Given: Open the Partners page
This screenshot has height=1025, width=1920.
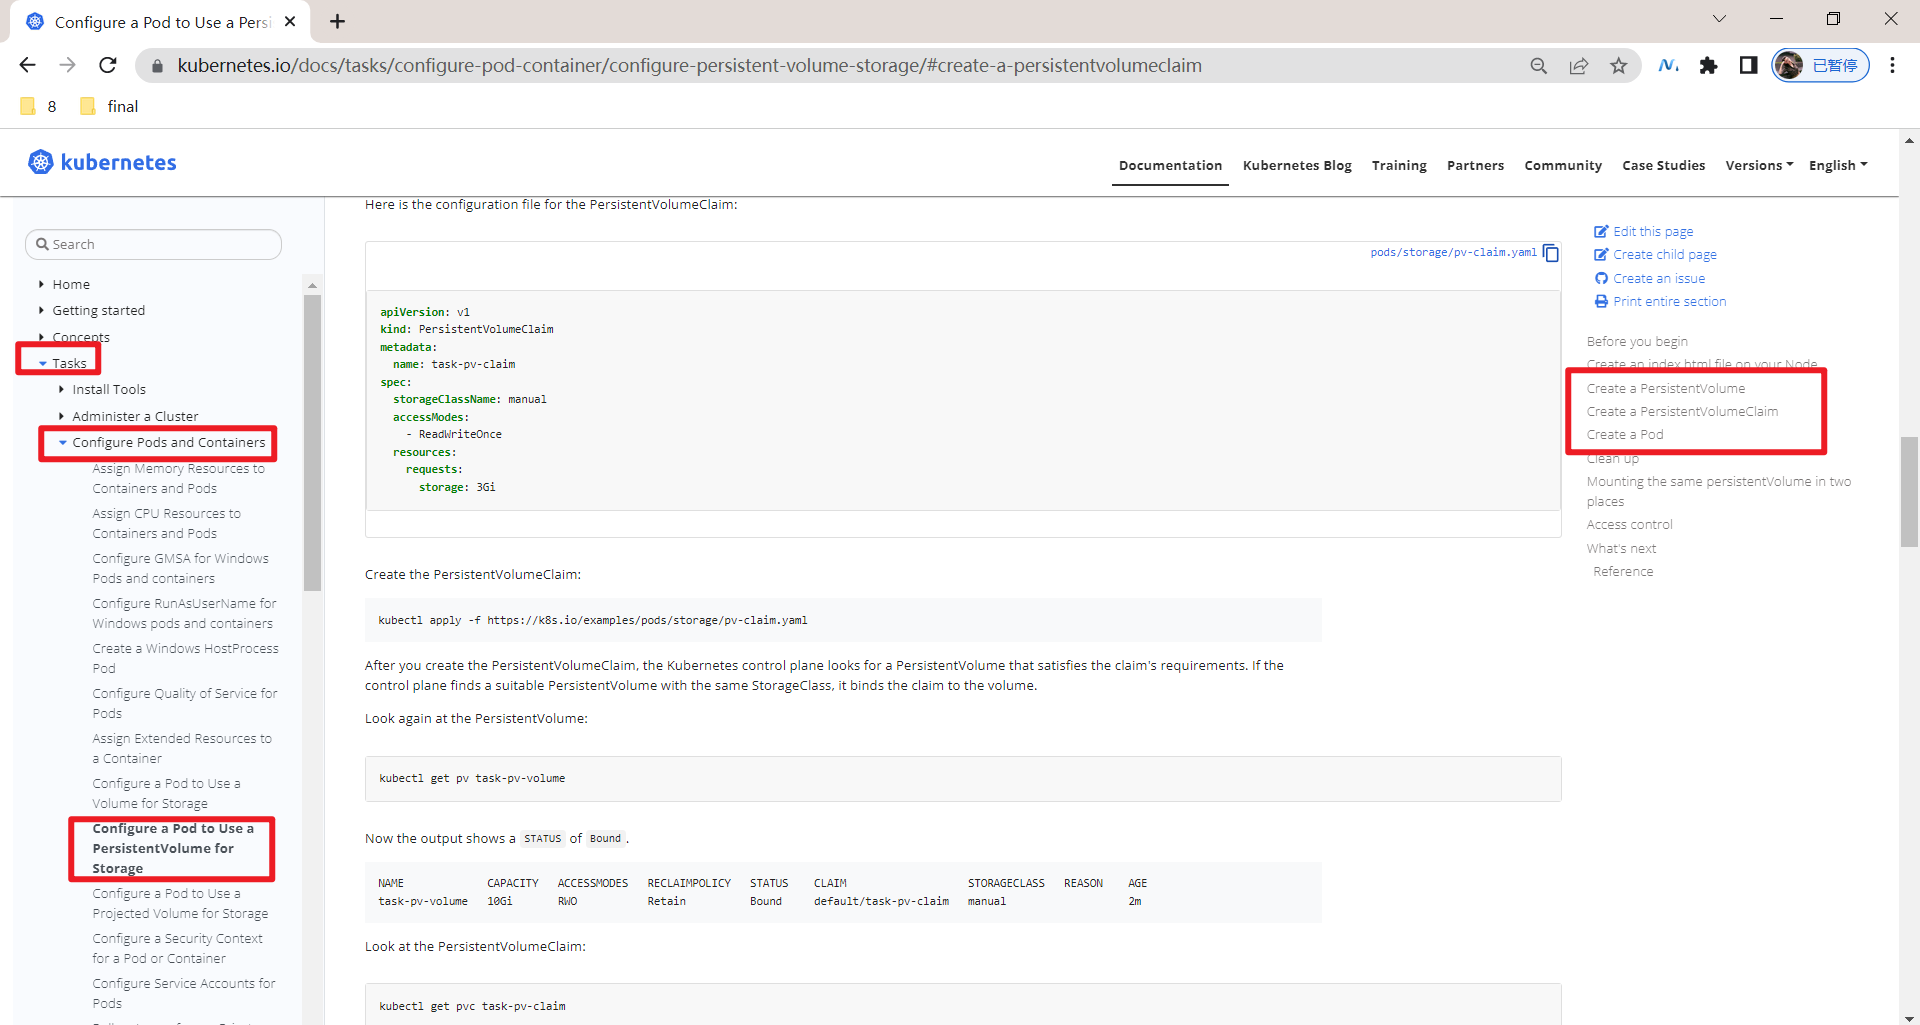Looking at the screenshot, I should (x=1475, y=165).
